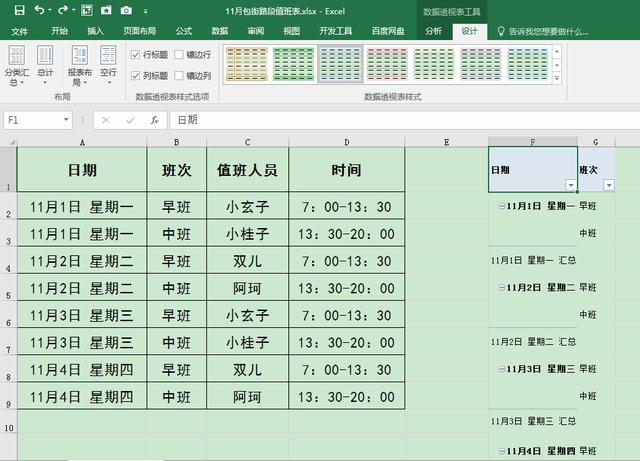Image resolution: width=640 pixels, height=461 pixels.
Task: Select the 设计 design tab
Action: click(x=469, y=31)
